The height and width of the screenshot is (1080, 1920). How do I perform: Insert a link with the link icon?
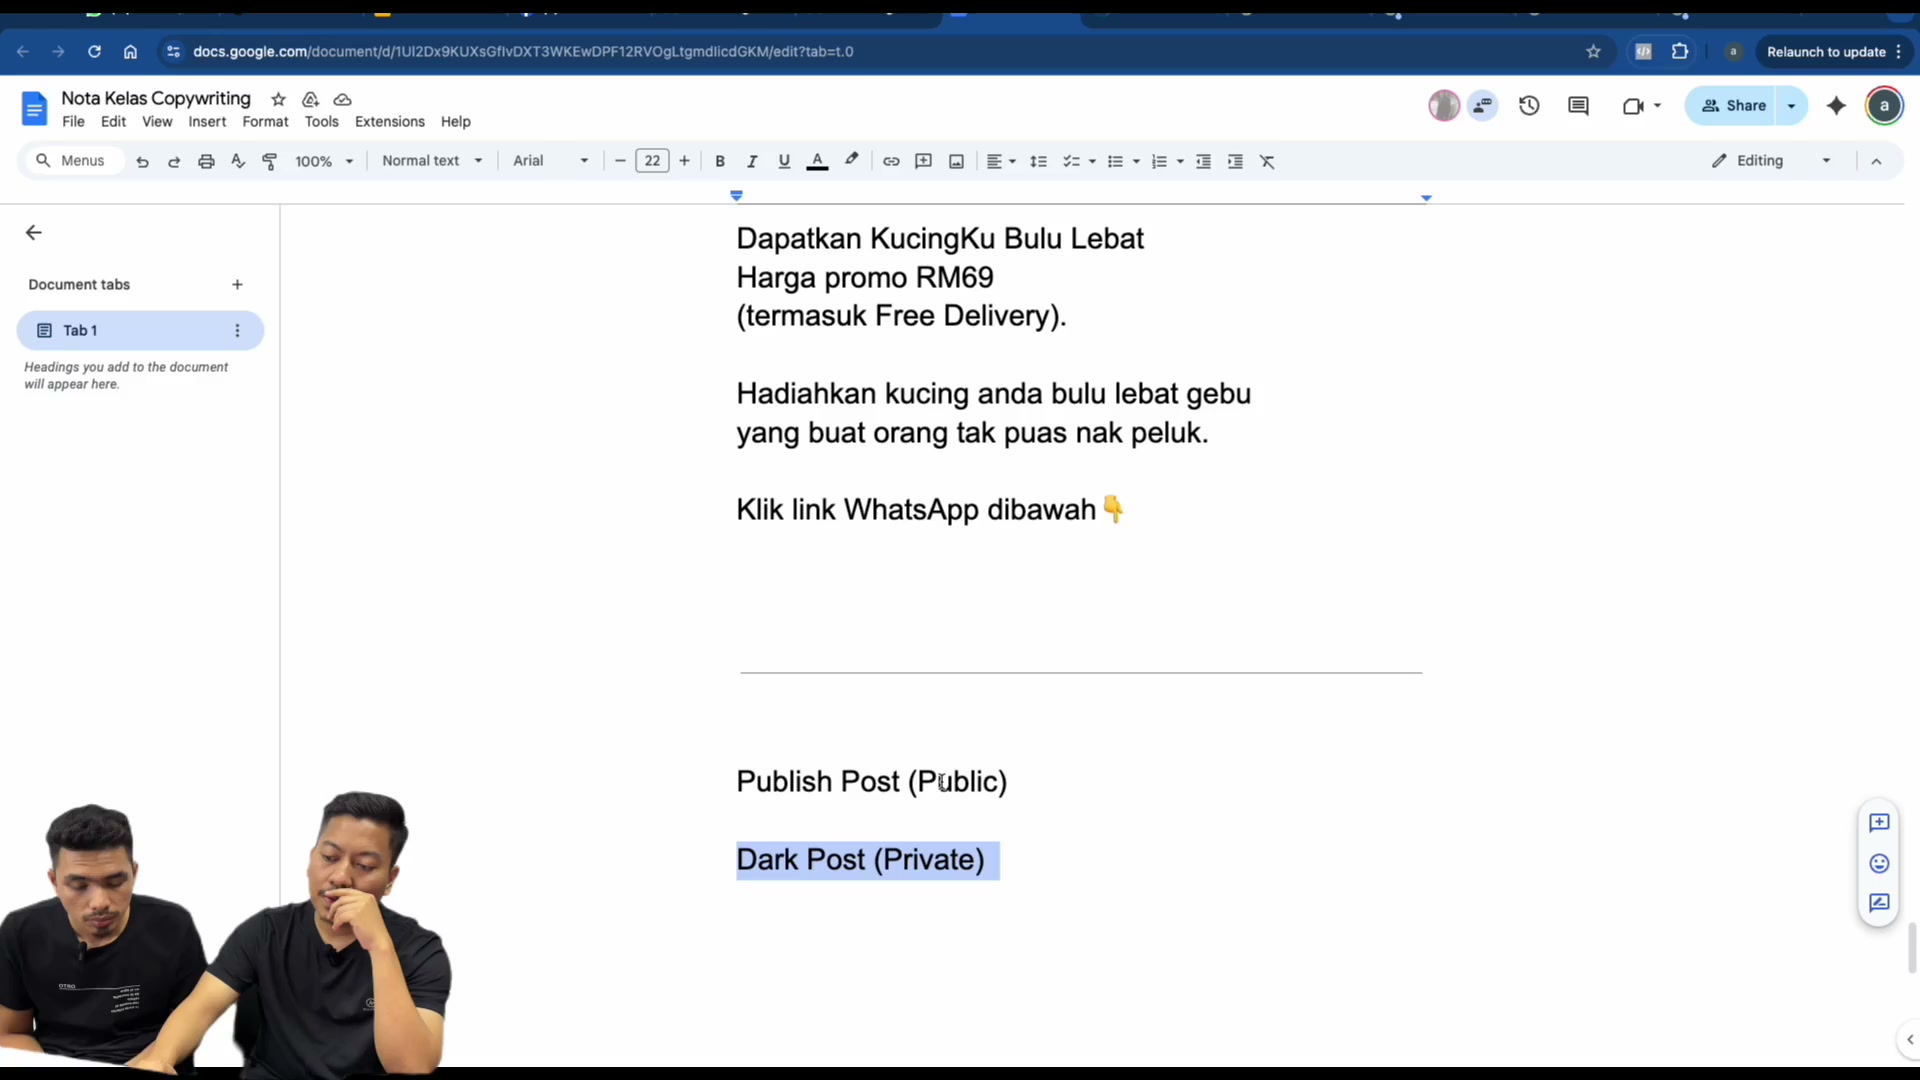[891, 161]
